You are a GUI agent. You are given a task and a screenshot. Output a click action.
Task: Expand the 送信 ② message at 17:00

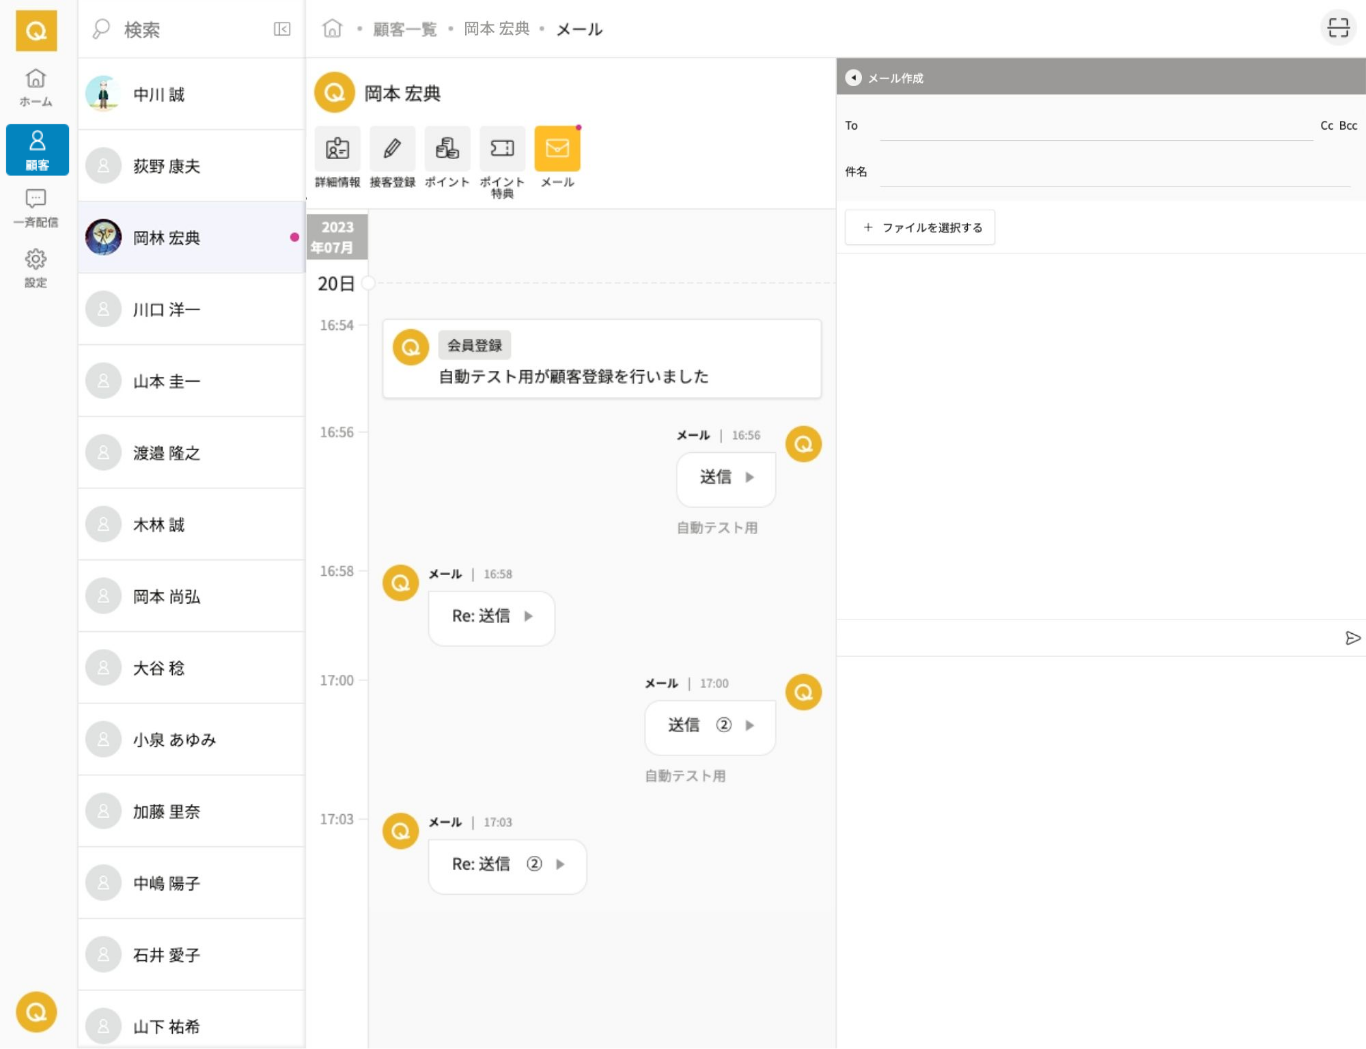click(710, 726)
